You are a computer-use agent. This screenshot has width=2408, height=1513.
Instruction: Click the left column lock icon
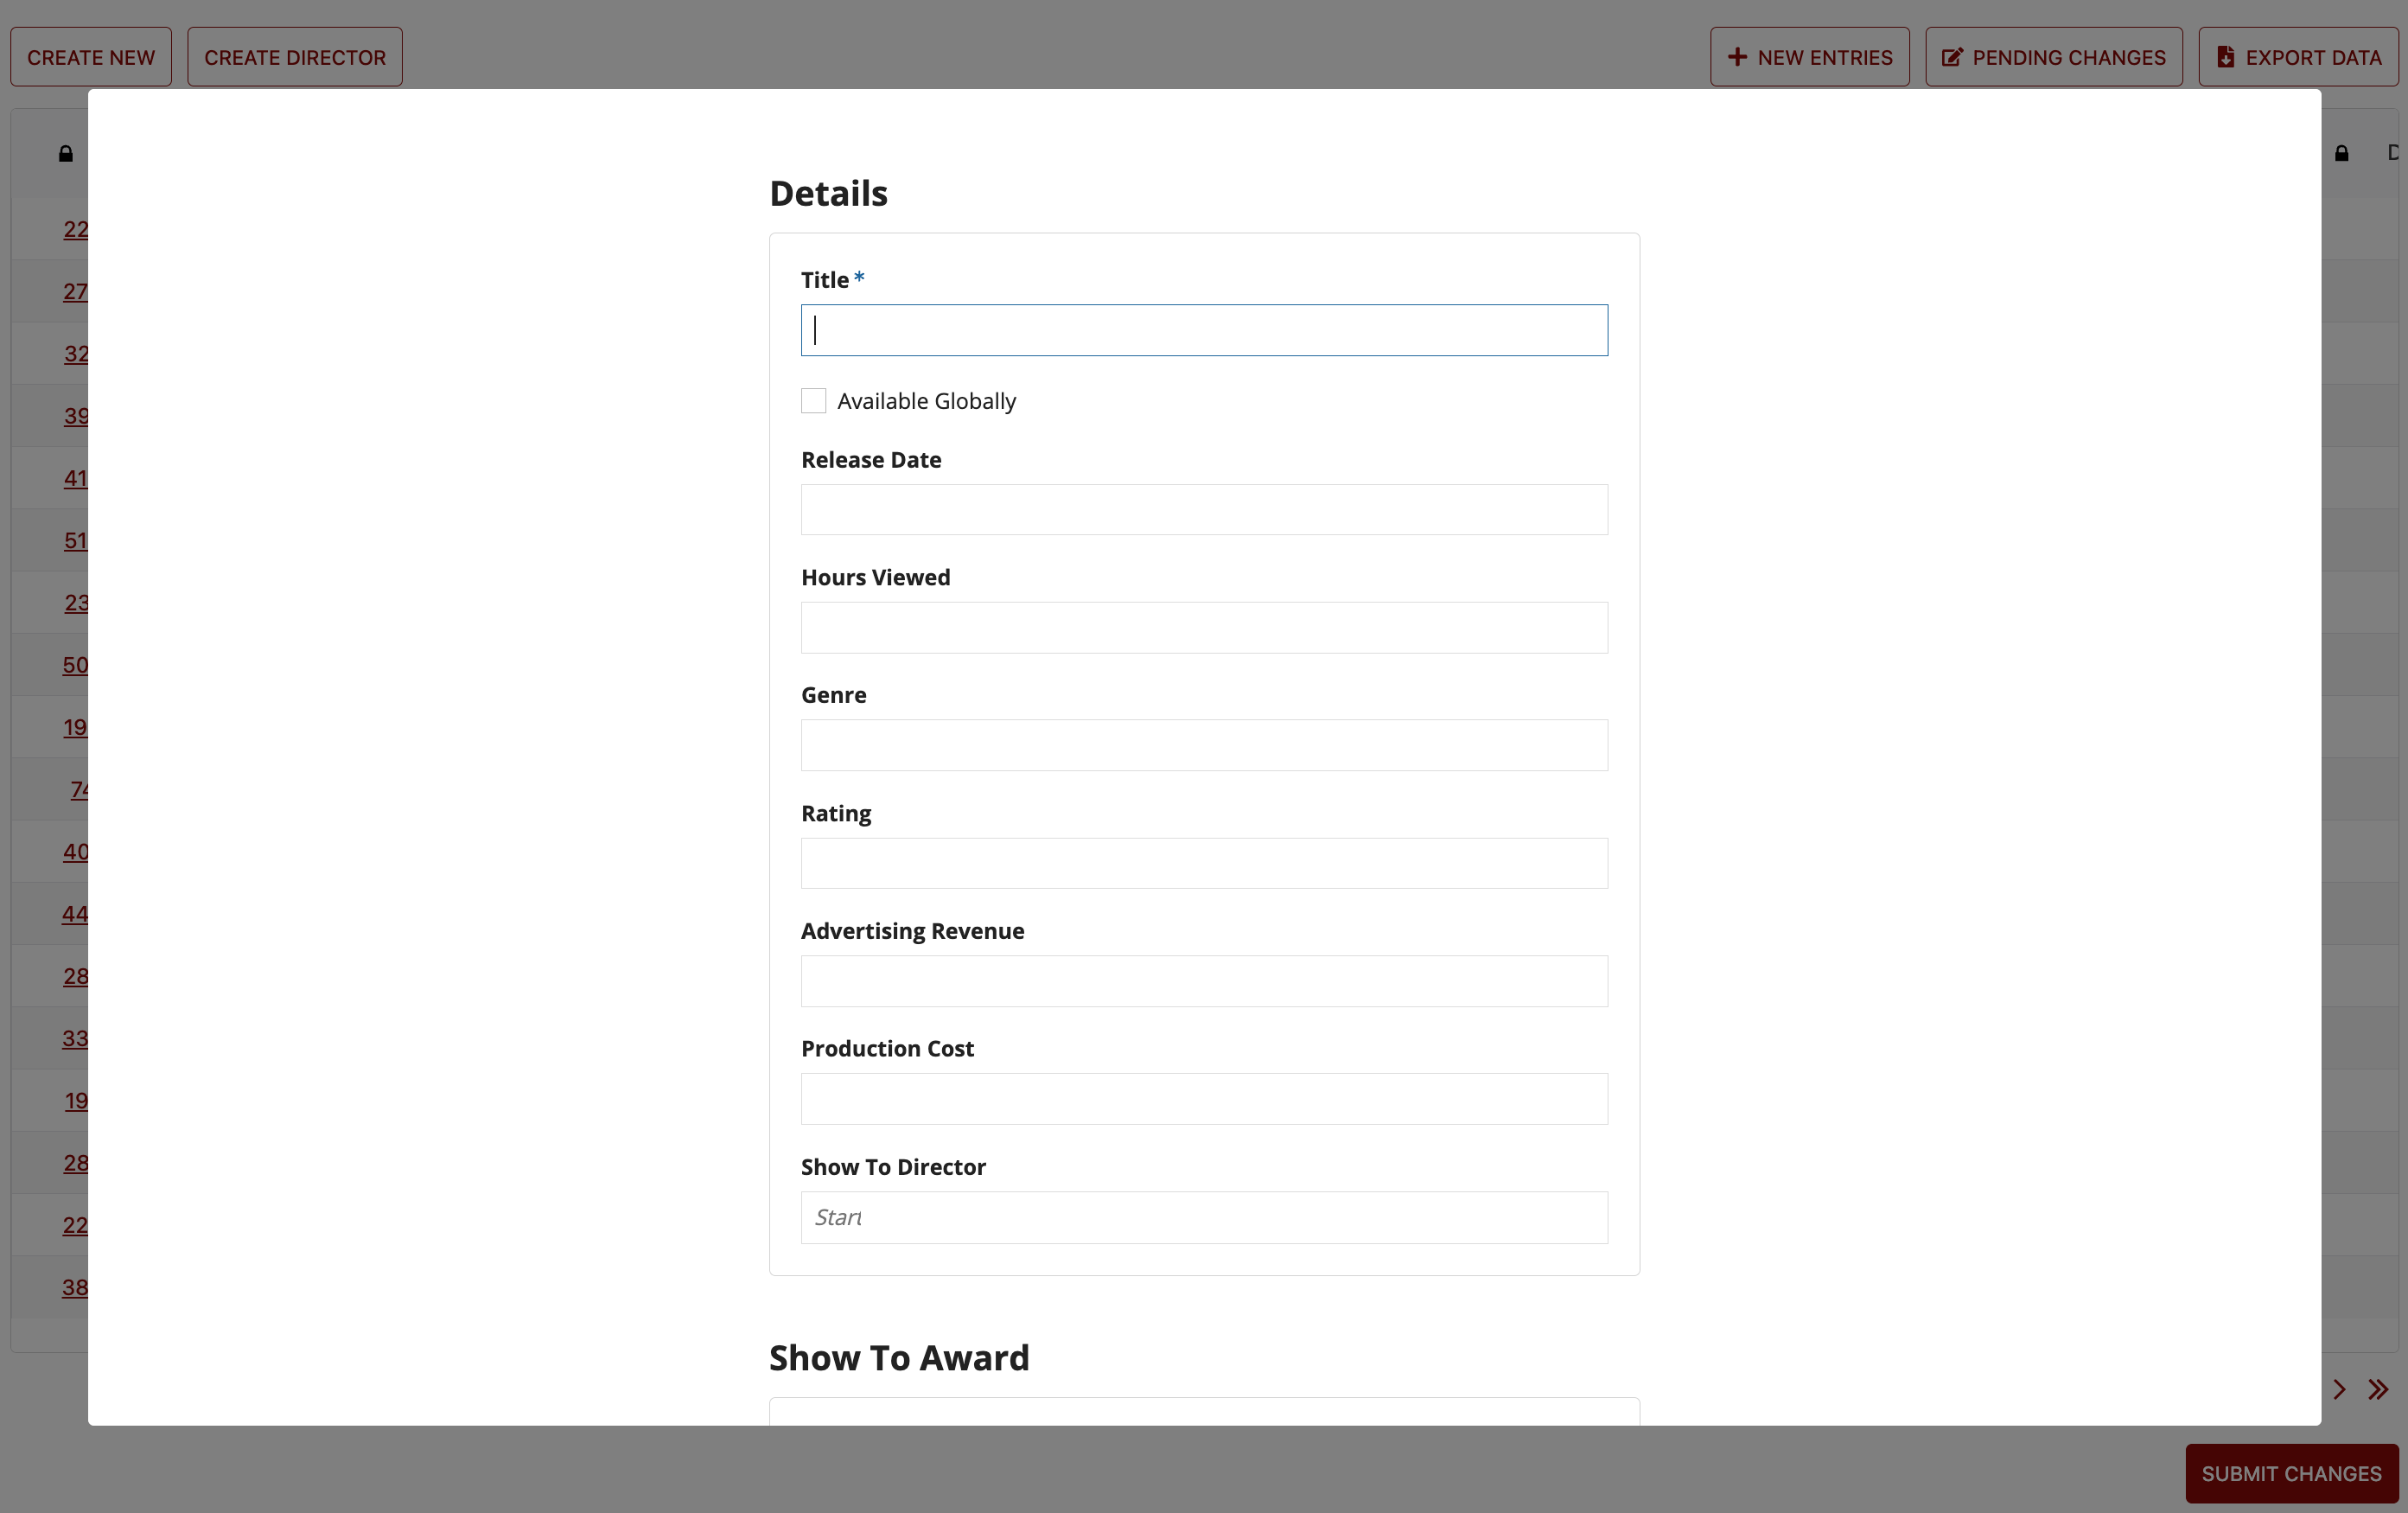pos(66,154)
